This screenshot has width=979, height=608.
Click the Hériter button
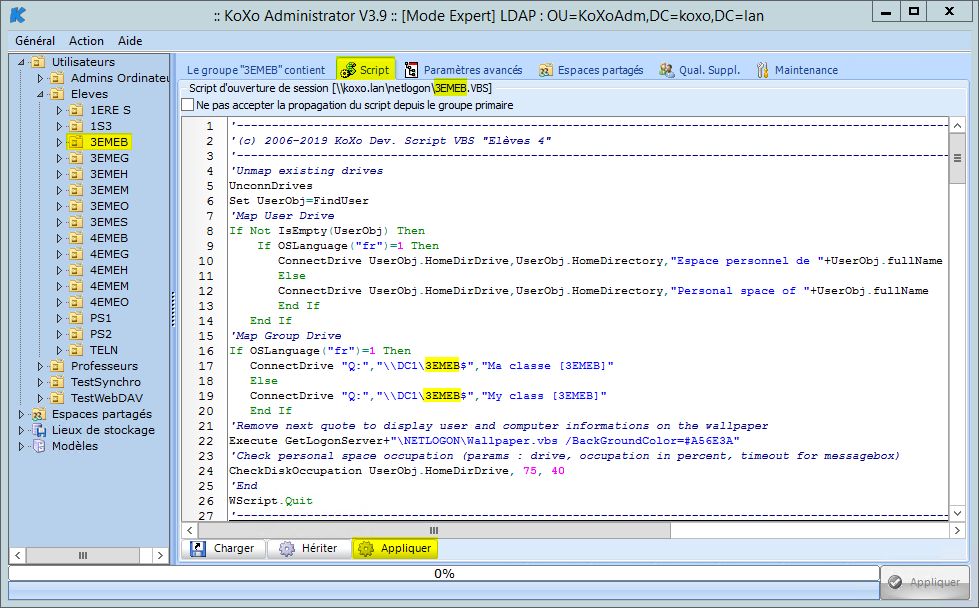coord(309,549)
